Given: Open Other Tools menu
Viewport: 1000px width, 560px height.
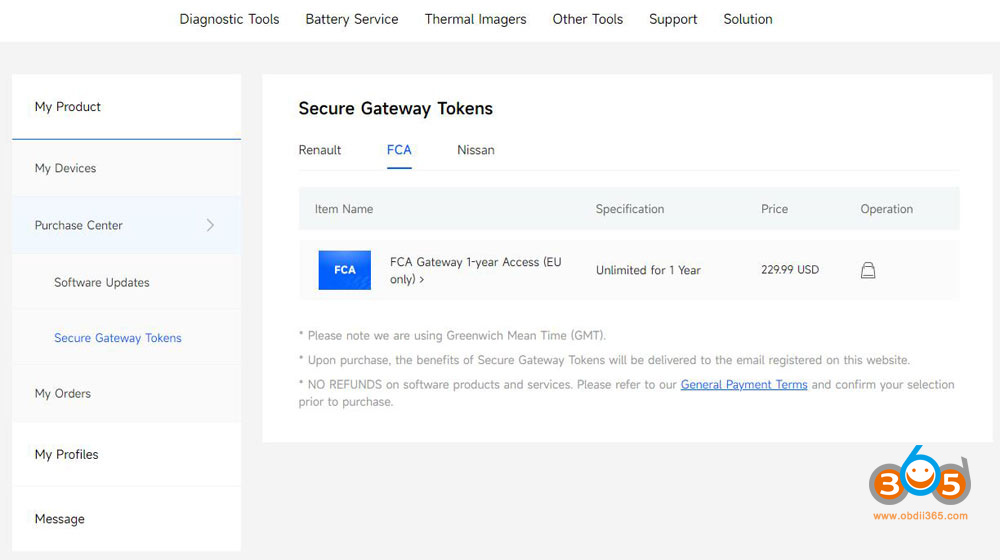Looking at the screenshot, I should point(587,19).
